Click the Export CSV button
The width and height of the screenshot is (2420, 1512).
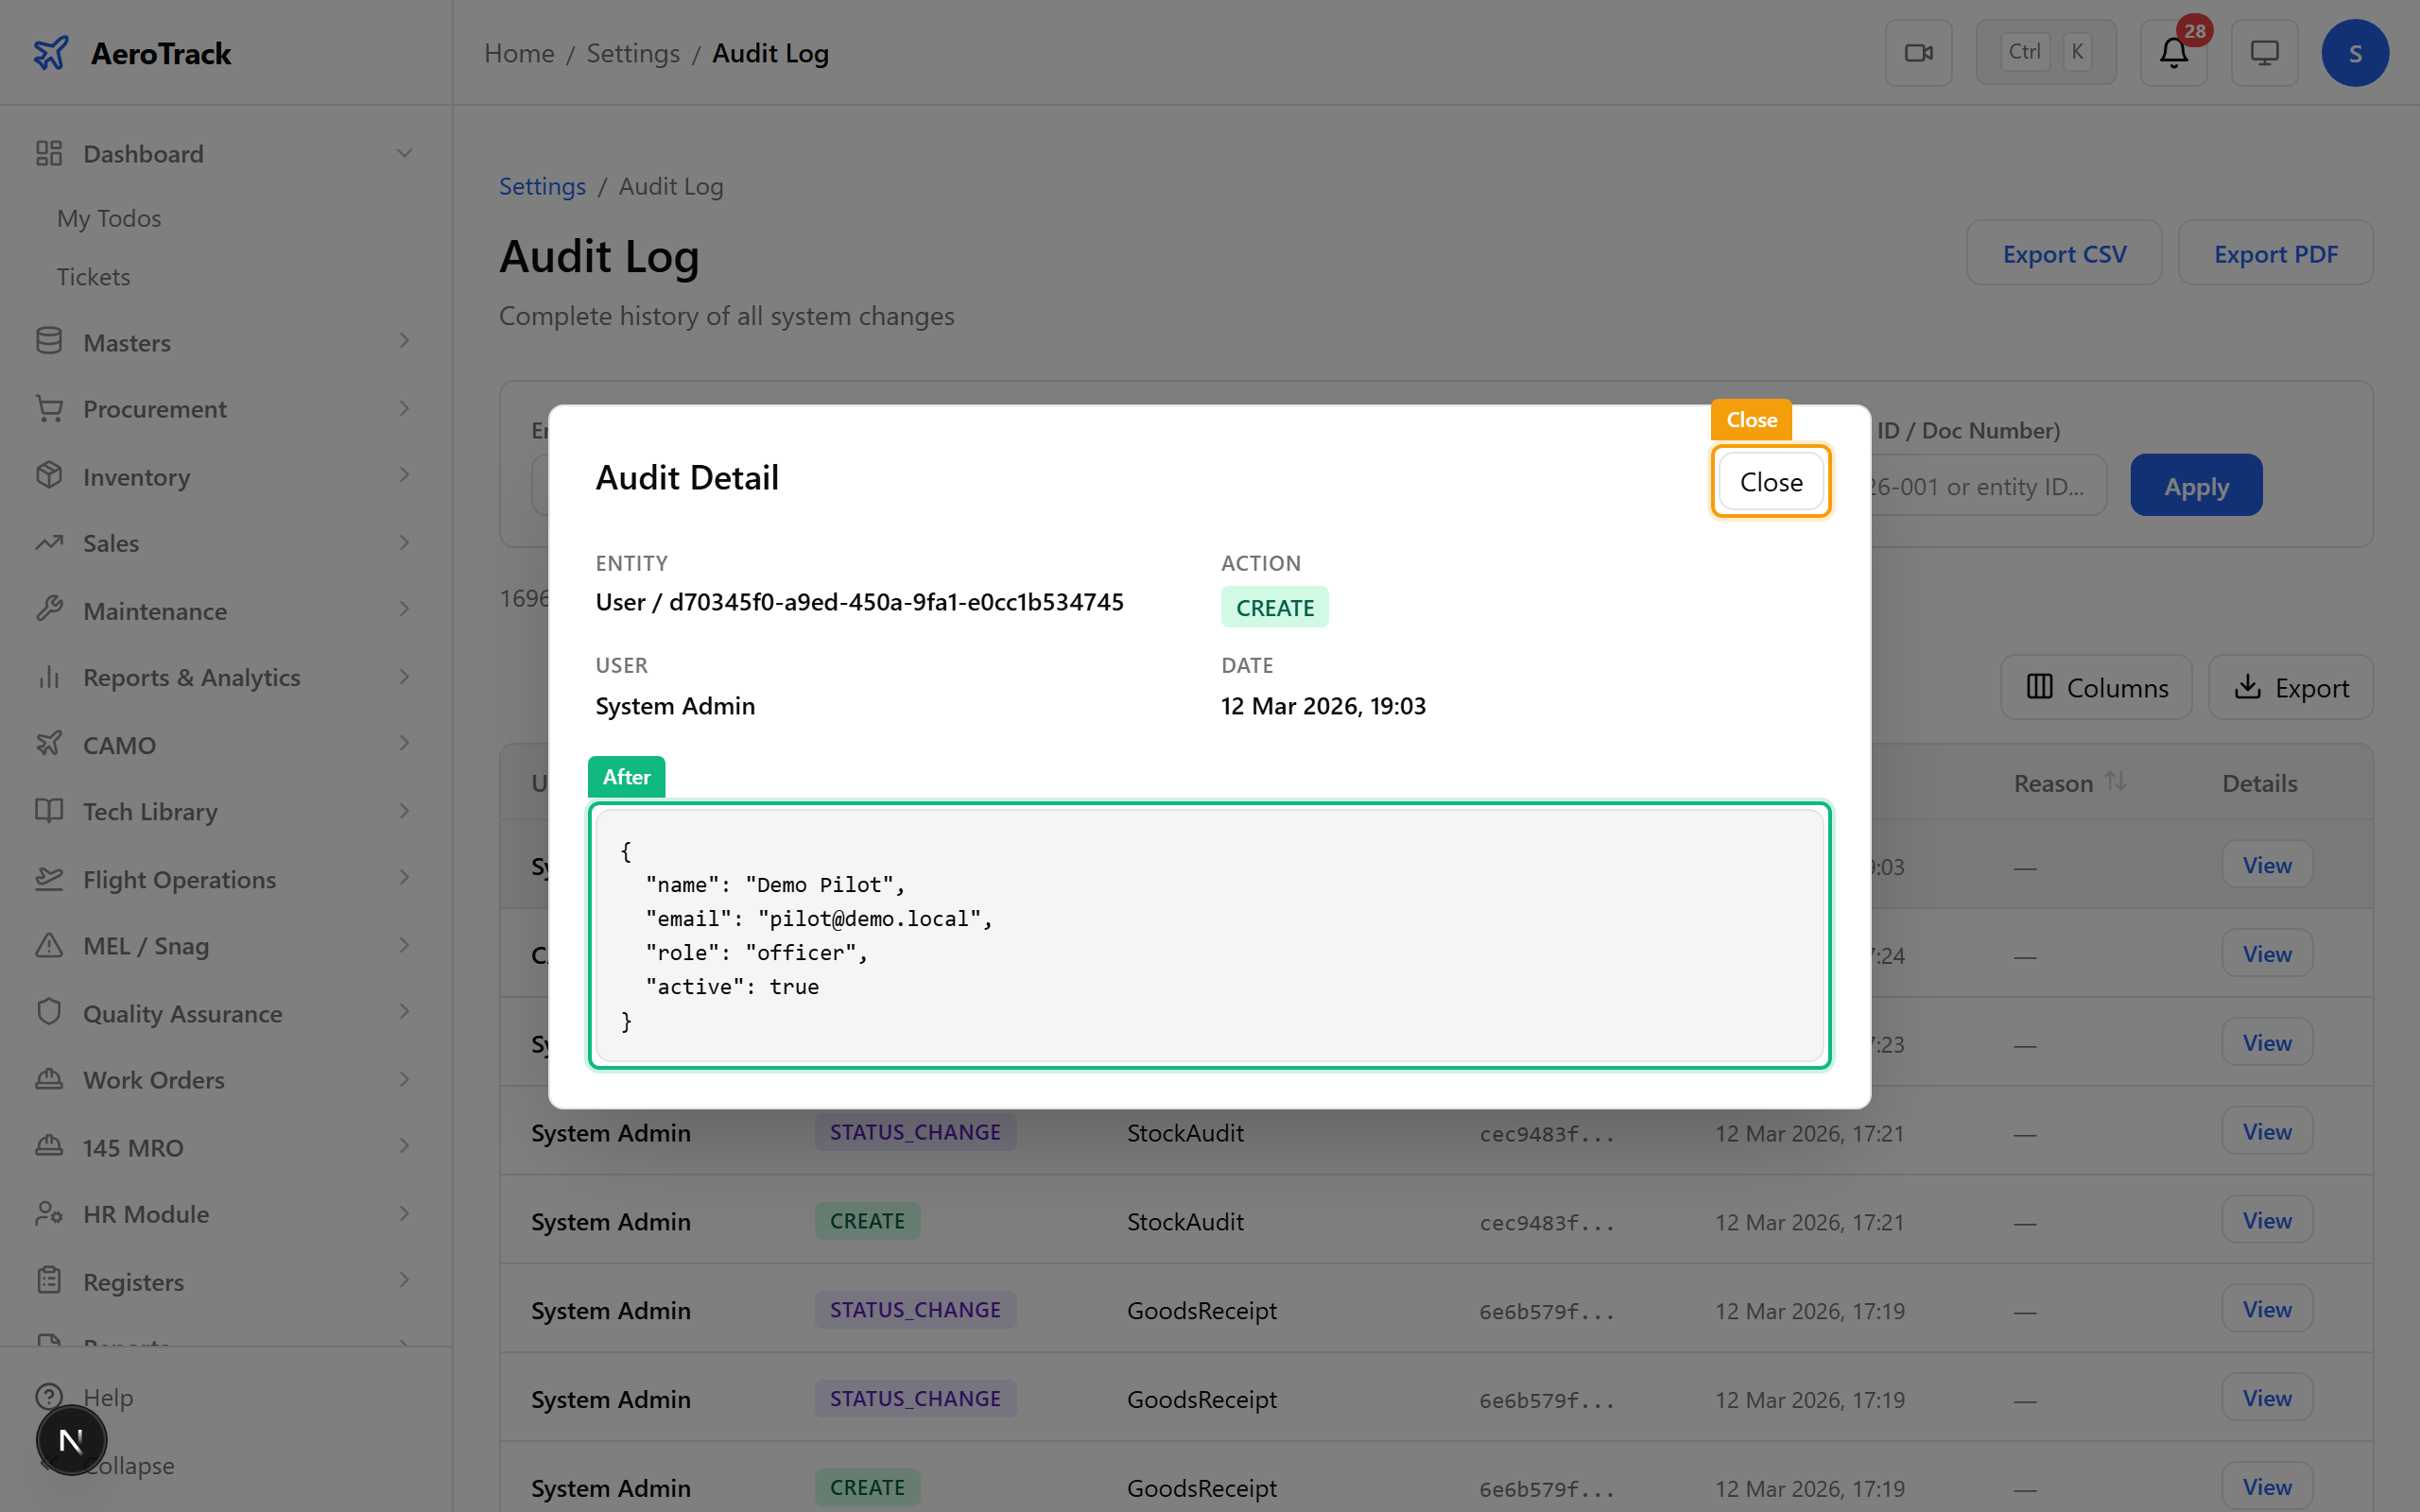click(x=2064, y=253)
